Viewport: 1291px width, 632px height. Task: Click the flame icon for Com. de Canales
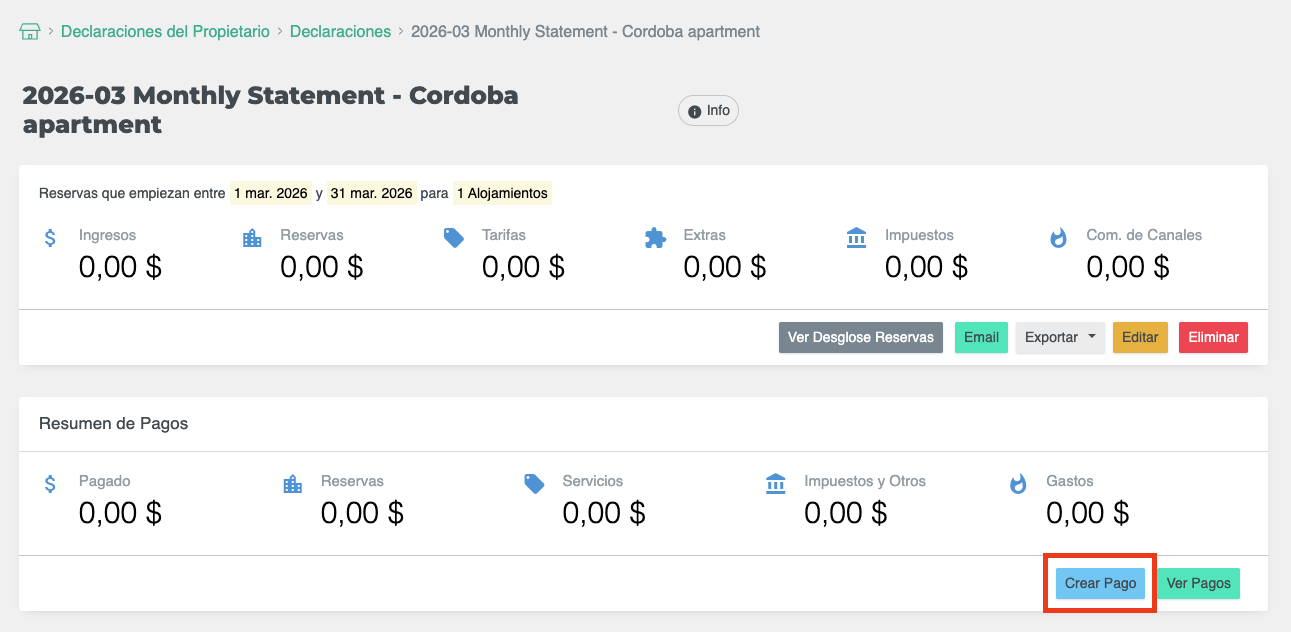click(1058, 239)
